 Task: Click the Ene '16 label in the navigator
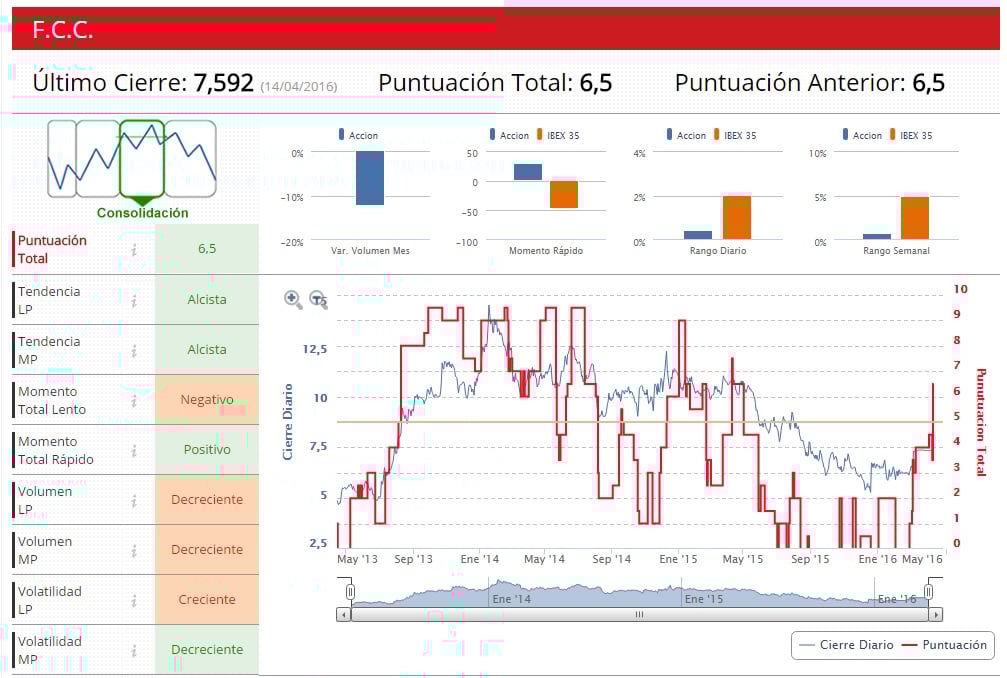(897, 599)
